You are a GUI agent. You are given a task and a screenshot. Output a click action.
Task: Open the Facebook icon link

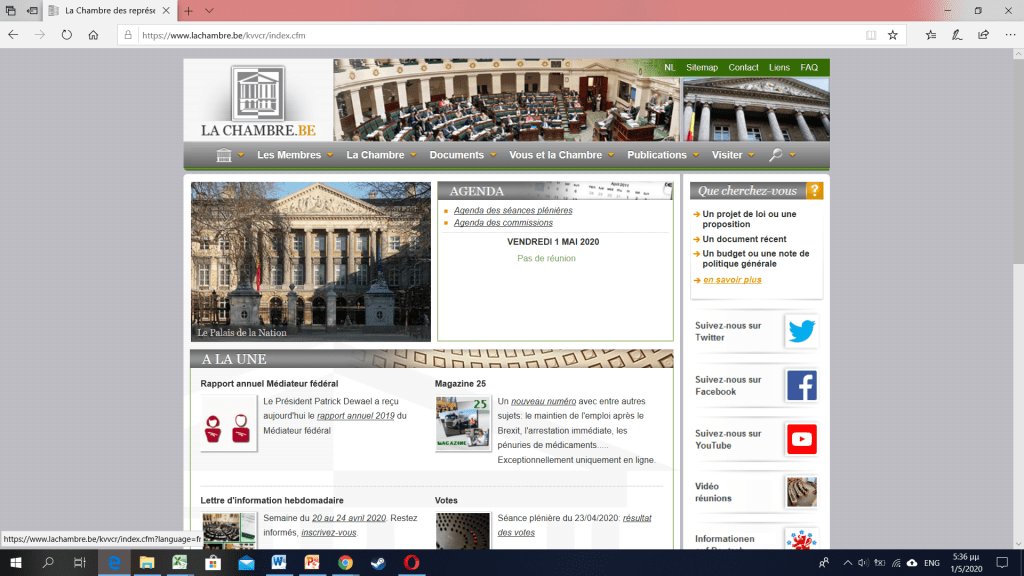pos(801,385)
